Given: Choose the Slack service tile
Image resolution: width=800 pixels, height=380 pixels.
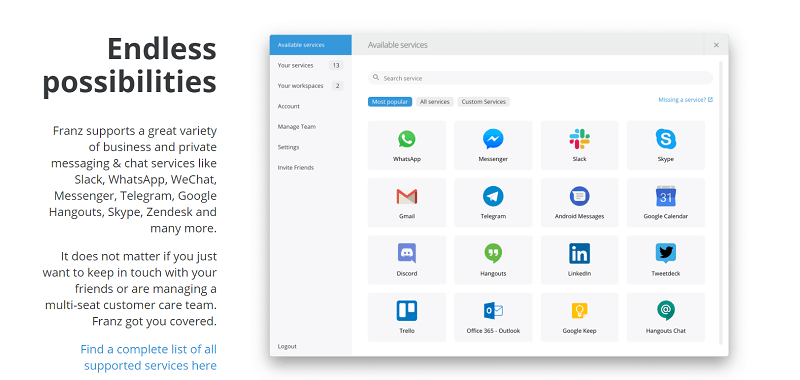Looking at the screenshot, I should [x=579, y=145].
